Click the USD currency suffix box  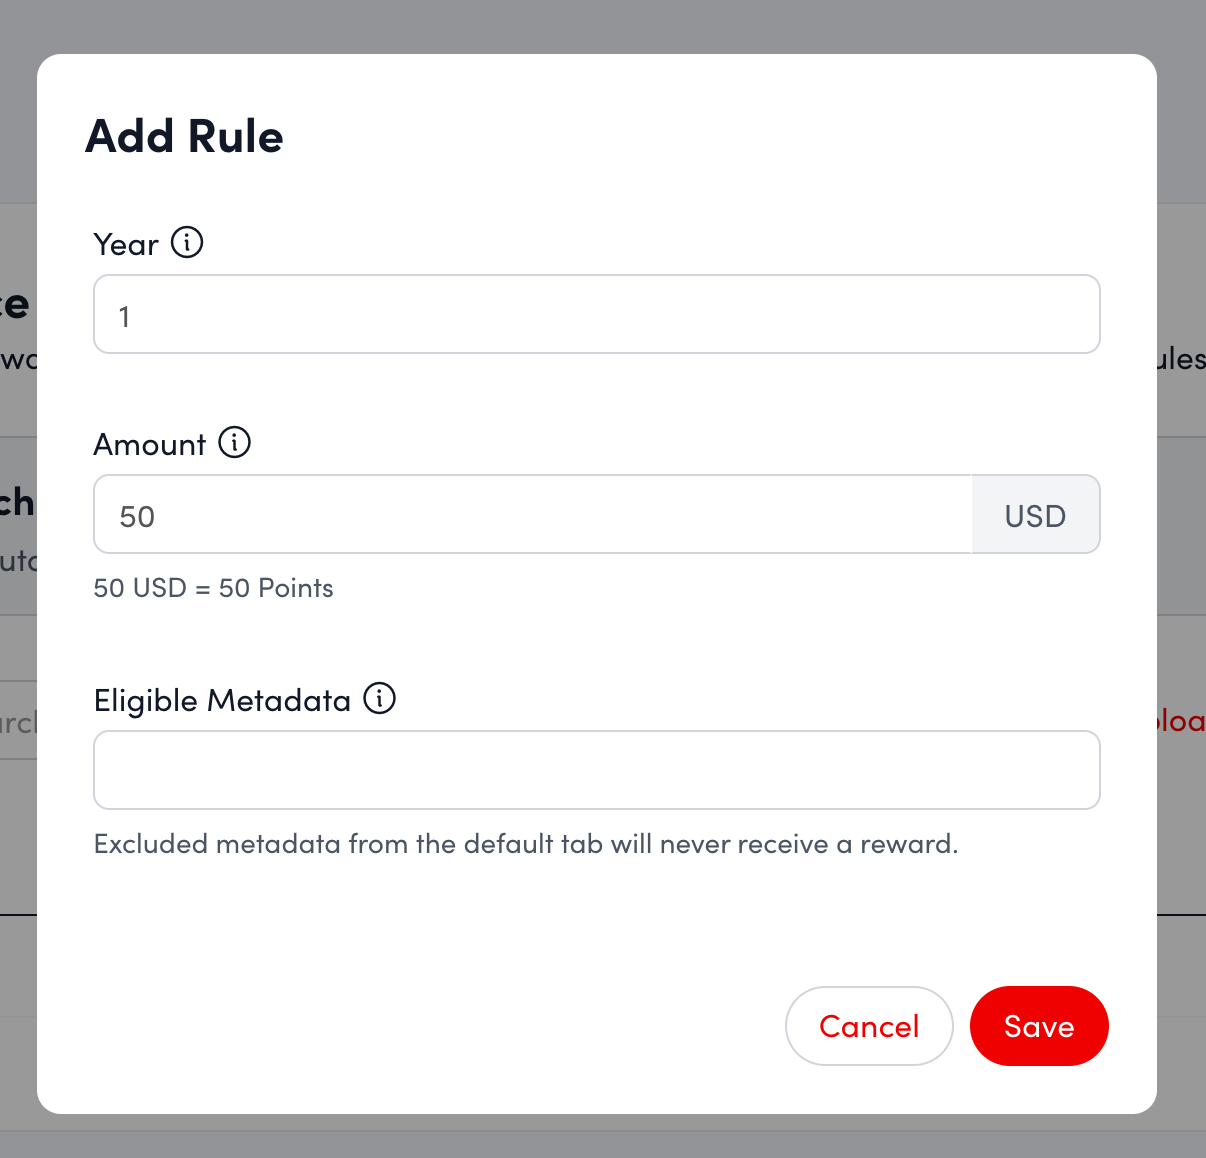[1035, 515]
